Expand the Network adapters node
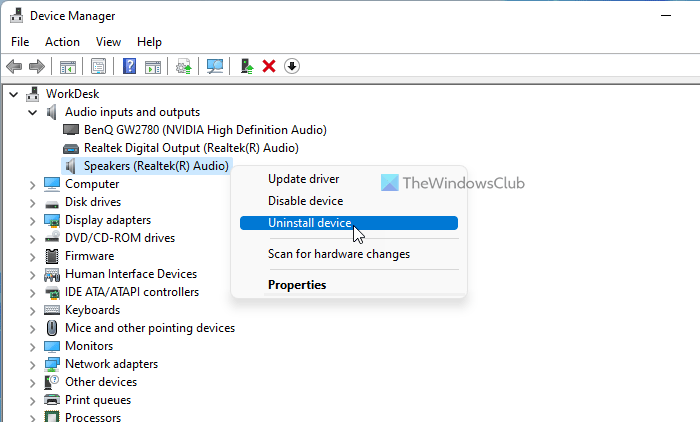700x422 pixels. (32, 364)
